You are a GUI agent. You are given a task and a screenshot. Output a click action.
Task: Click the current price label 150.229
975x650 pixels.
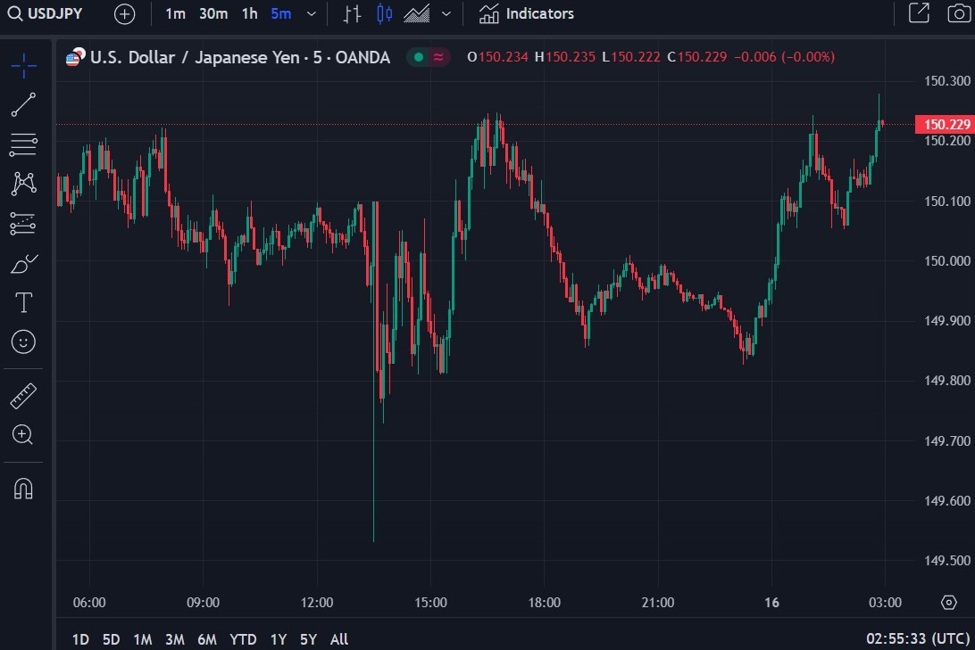[x=943, y=124]
